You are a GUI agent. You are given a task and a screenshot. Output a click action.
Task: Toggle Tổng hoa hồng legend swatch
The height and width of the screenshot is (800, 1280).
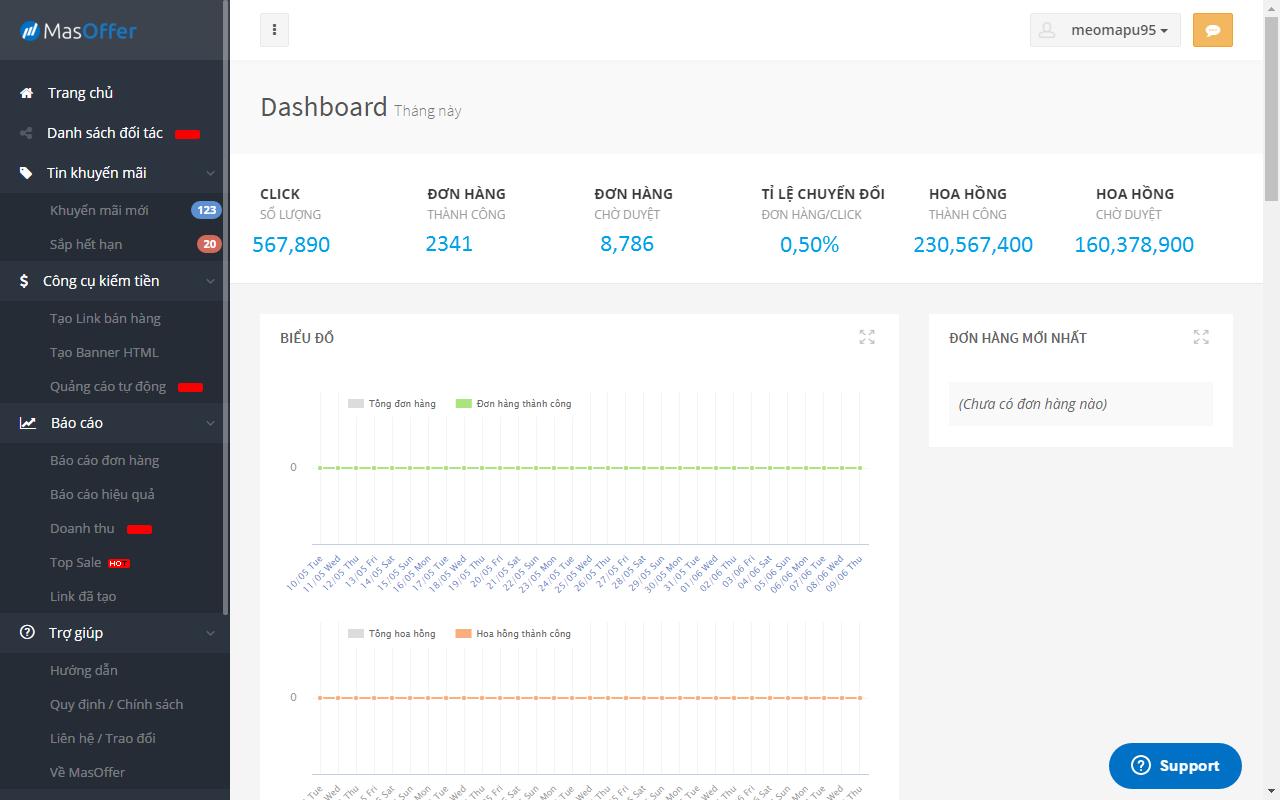pos(356,634)
